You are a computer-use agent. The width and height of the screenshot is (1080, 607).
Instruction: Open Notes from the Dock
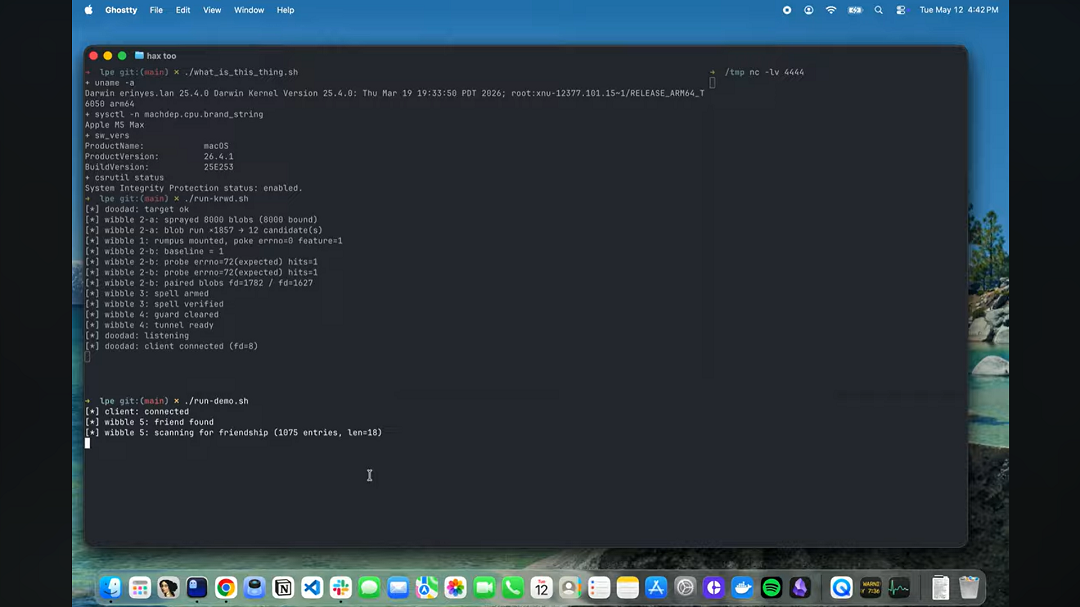tap(627, 588)
